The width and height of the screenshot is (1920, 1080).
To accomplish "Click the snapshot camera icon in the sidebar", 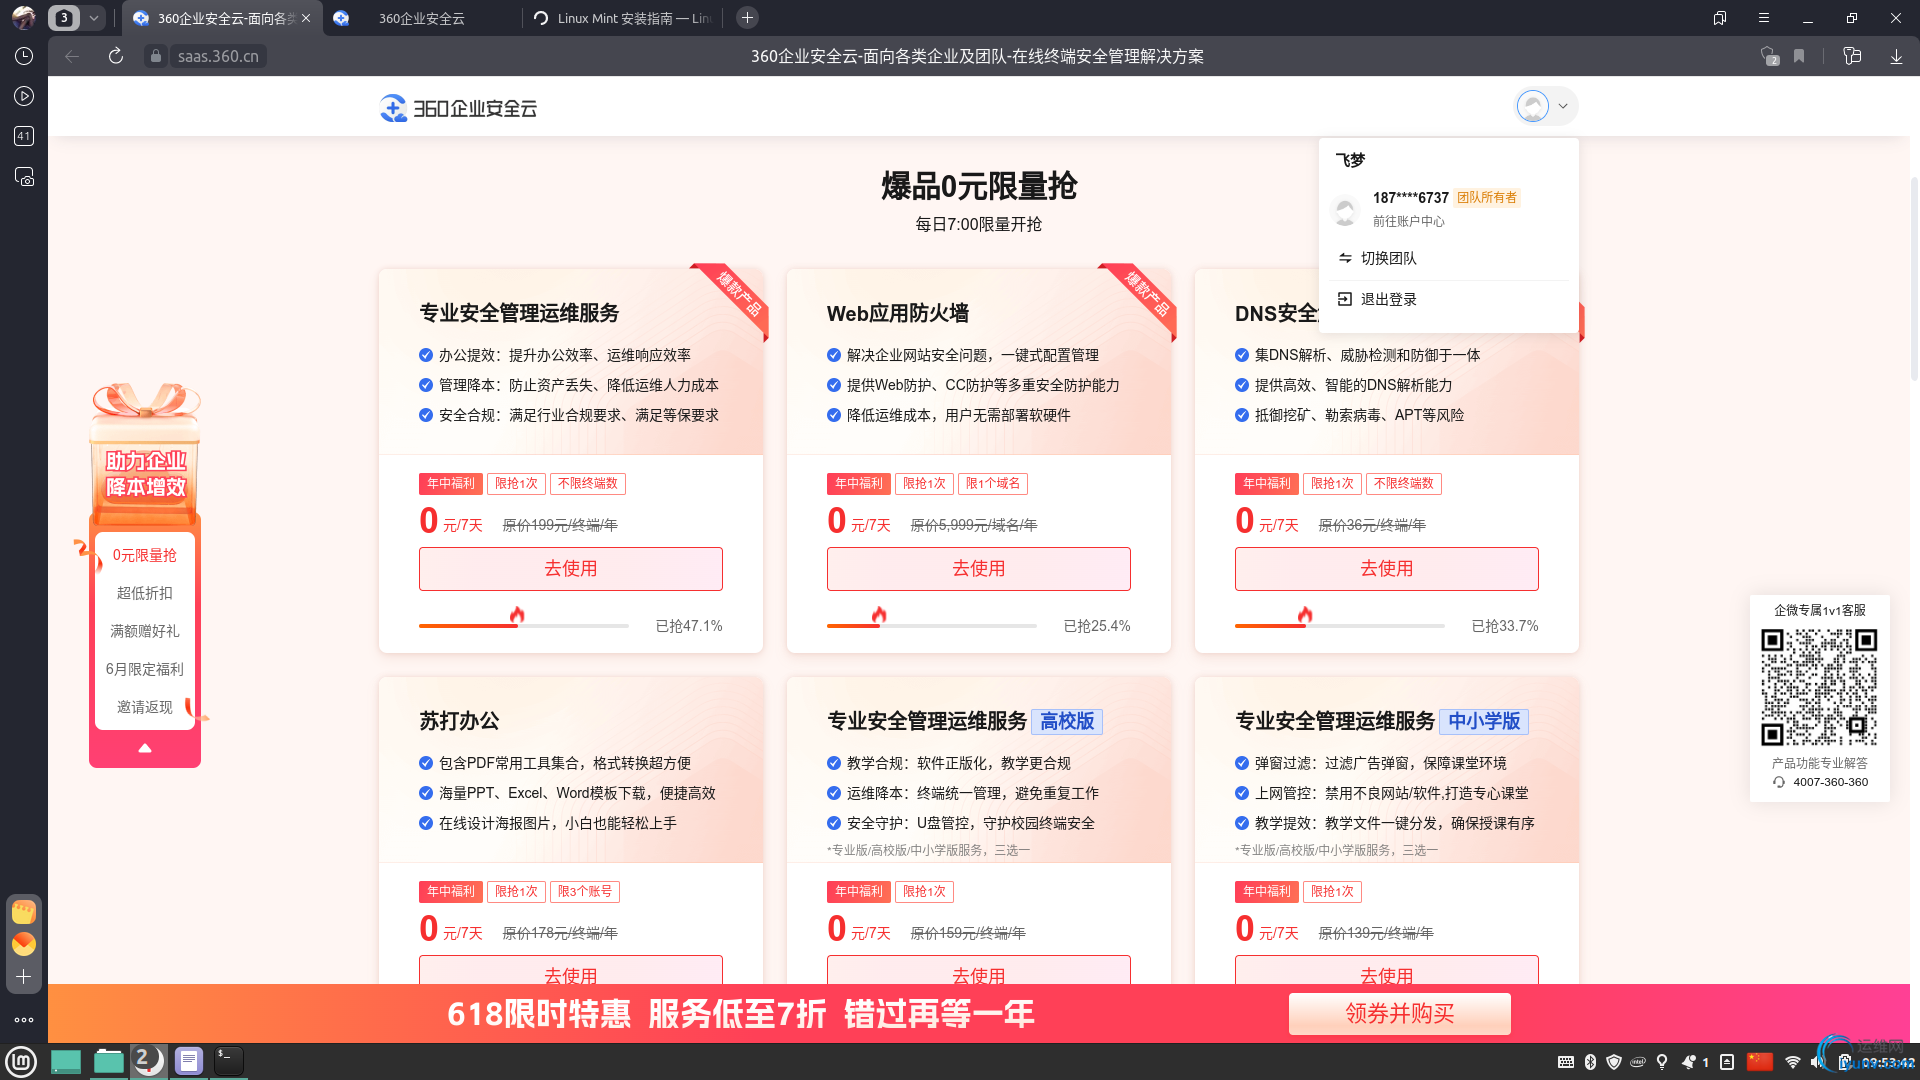I will tap(24, 177).
